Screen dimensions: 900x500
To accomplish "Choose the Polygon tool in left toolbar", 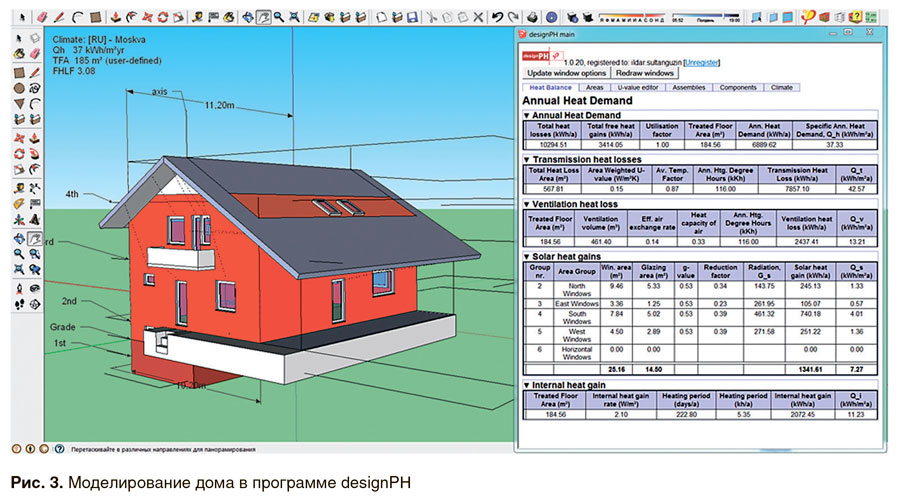I will pyautogui.click(x=19, y=104).
